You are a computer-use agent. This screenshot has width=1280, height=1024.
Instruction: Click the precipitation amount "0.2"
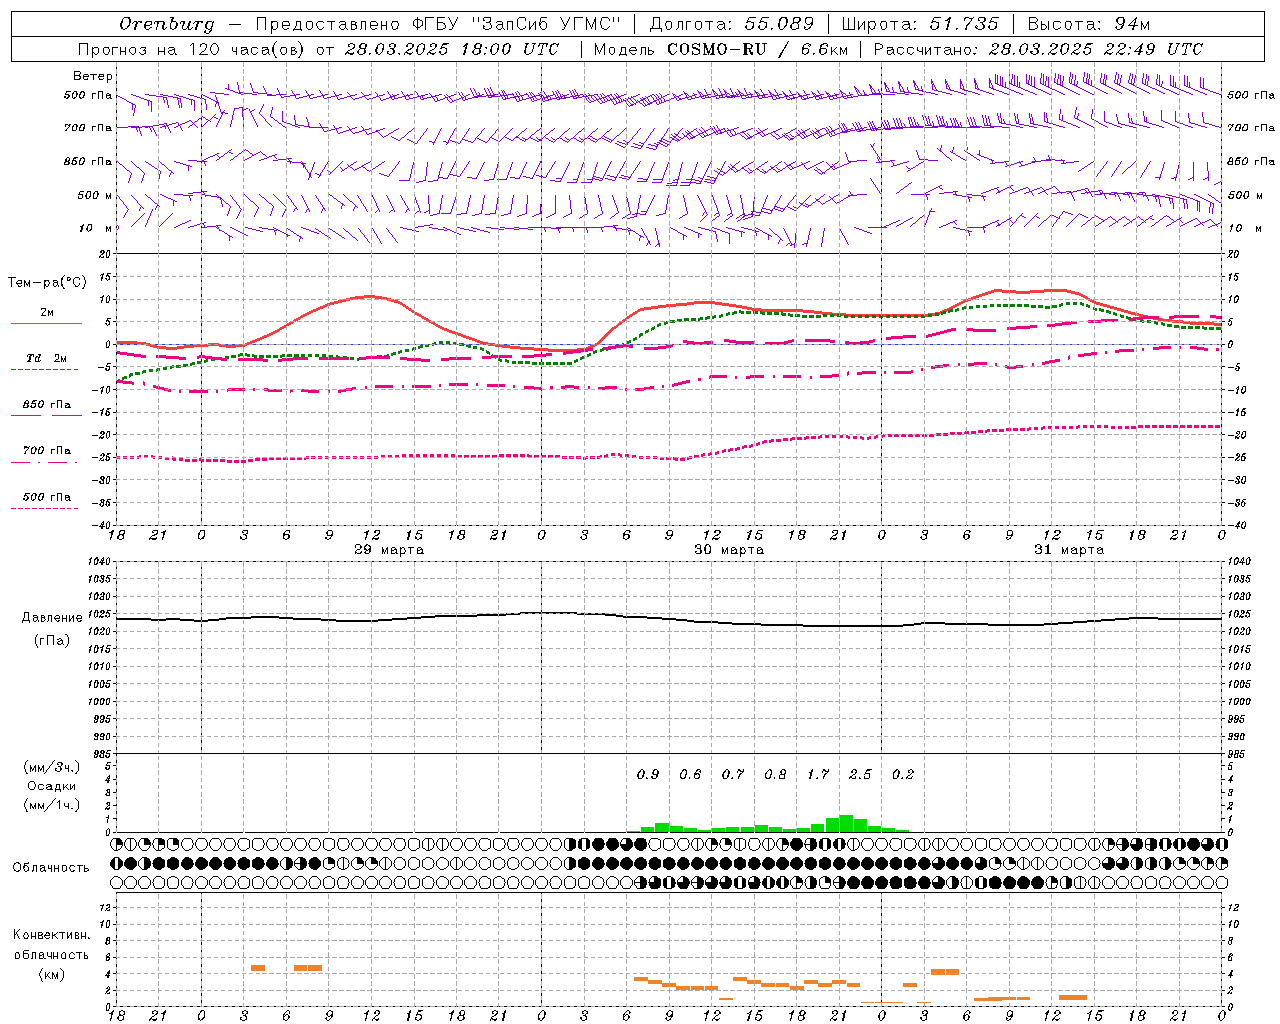(x=903, y=774)
